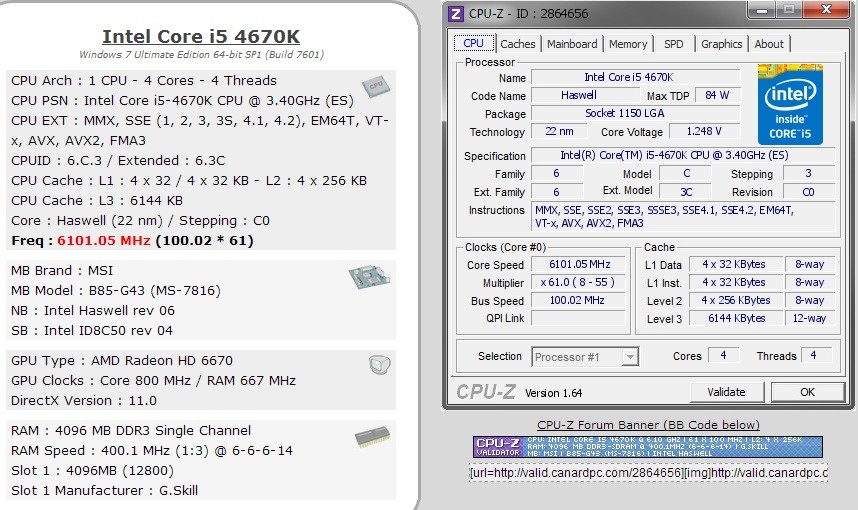Click the RAM stick icon beside RAM info

coord(372,437)
